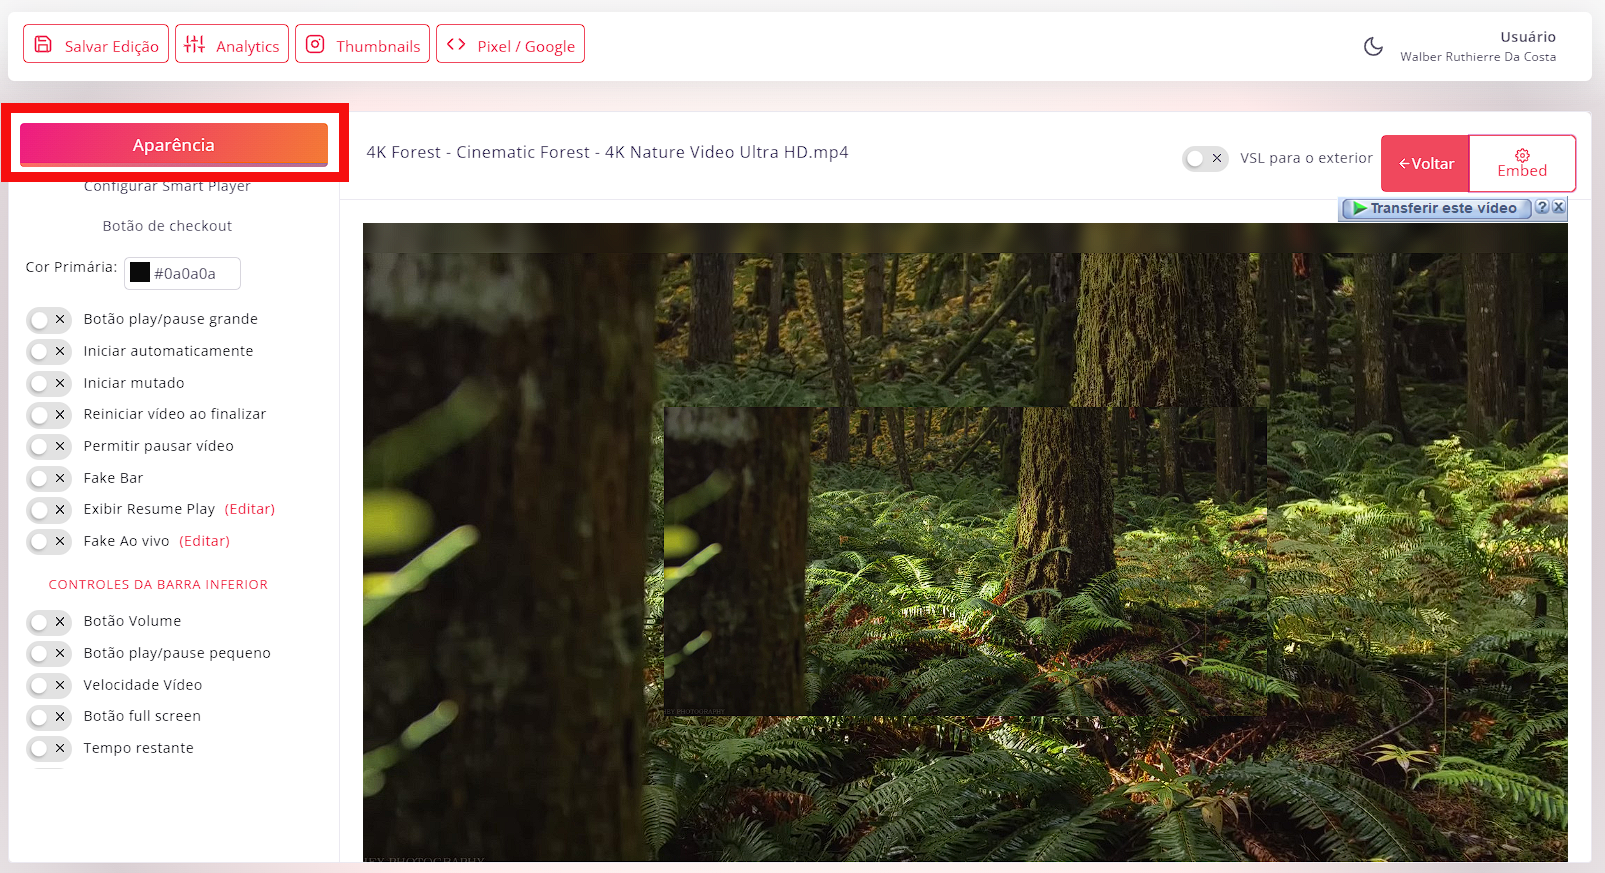The height and width of the screenshot is (873, 1605).
Task: Toggle dark mode with the moon icon
Action: pos(1374,46)
